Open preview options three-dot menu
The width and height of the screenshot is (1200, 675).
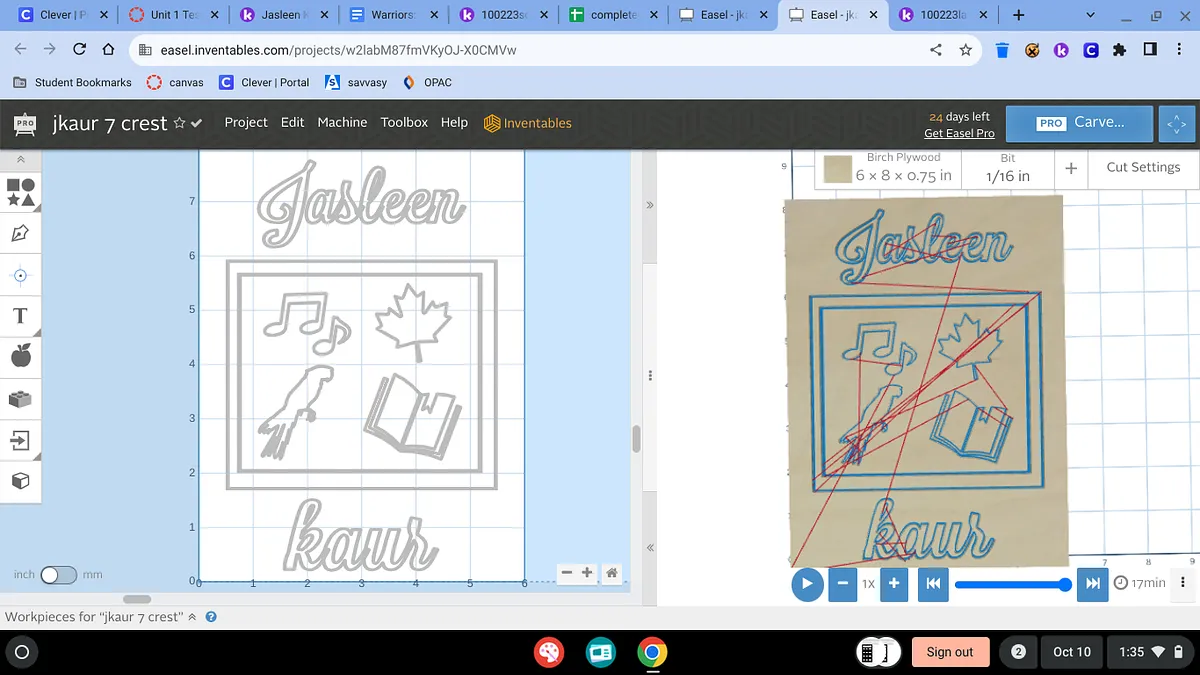point(1183,583)
